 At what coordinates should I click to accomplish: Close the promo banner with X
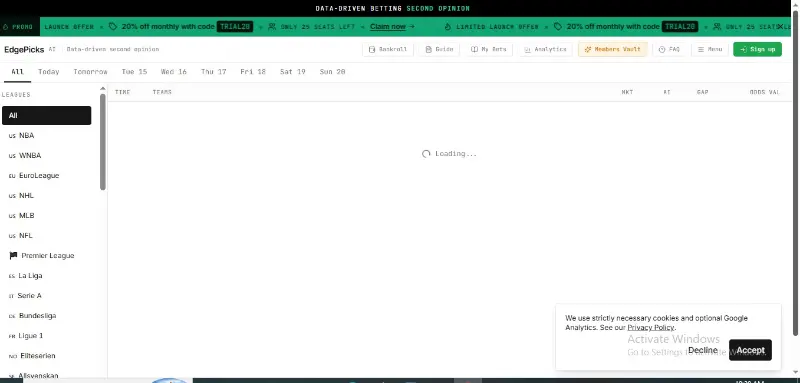tap(780, 27)
